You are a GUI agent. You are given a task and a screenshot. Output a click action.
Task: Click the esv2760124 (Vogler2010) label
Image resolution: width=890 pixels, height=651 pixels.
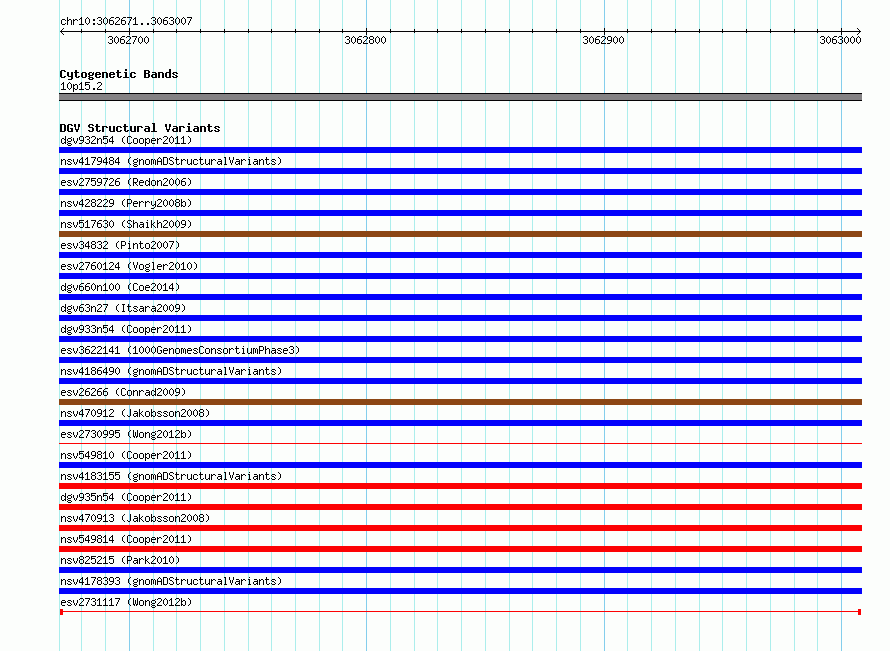[x=129, y=266]
